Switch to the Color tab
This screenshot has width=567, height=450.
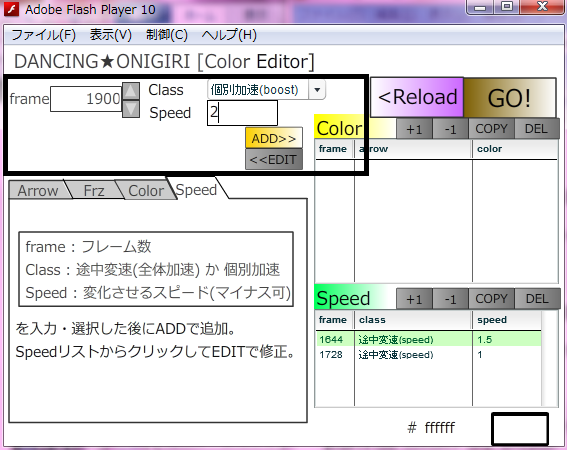[146, 190]
